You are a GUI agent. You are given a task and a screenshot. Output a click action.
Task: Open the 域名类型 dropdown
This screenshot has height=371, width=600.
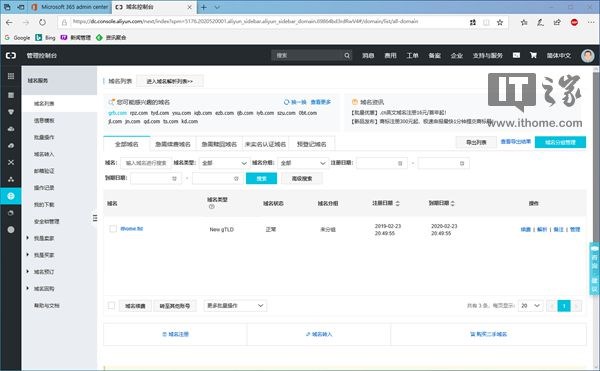click(224, 163)
